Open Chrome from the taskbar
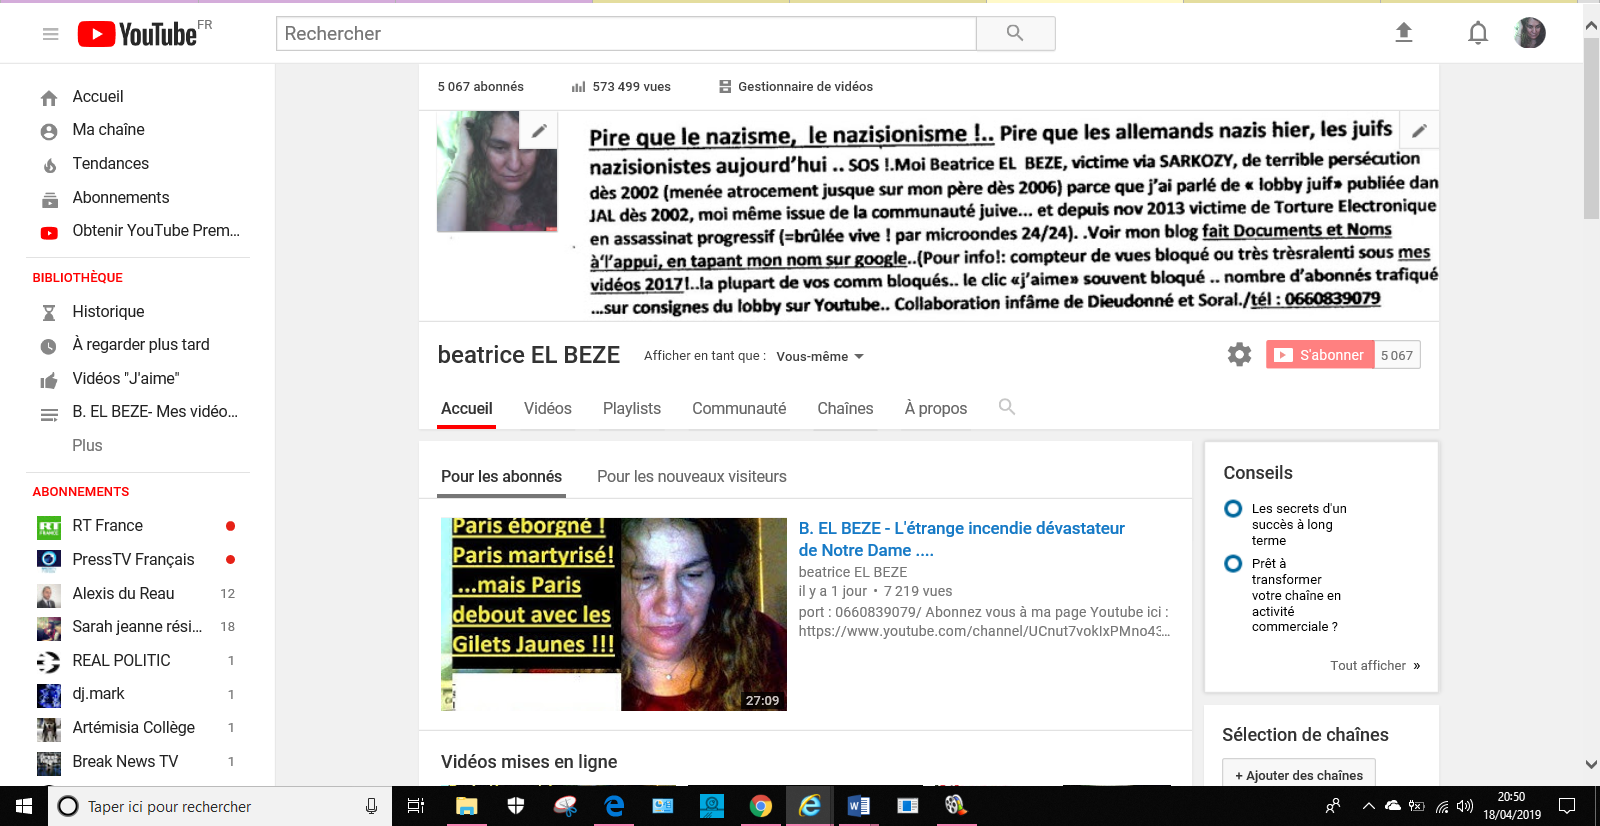The image size is (1600, 826). [761, 806]
